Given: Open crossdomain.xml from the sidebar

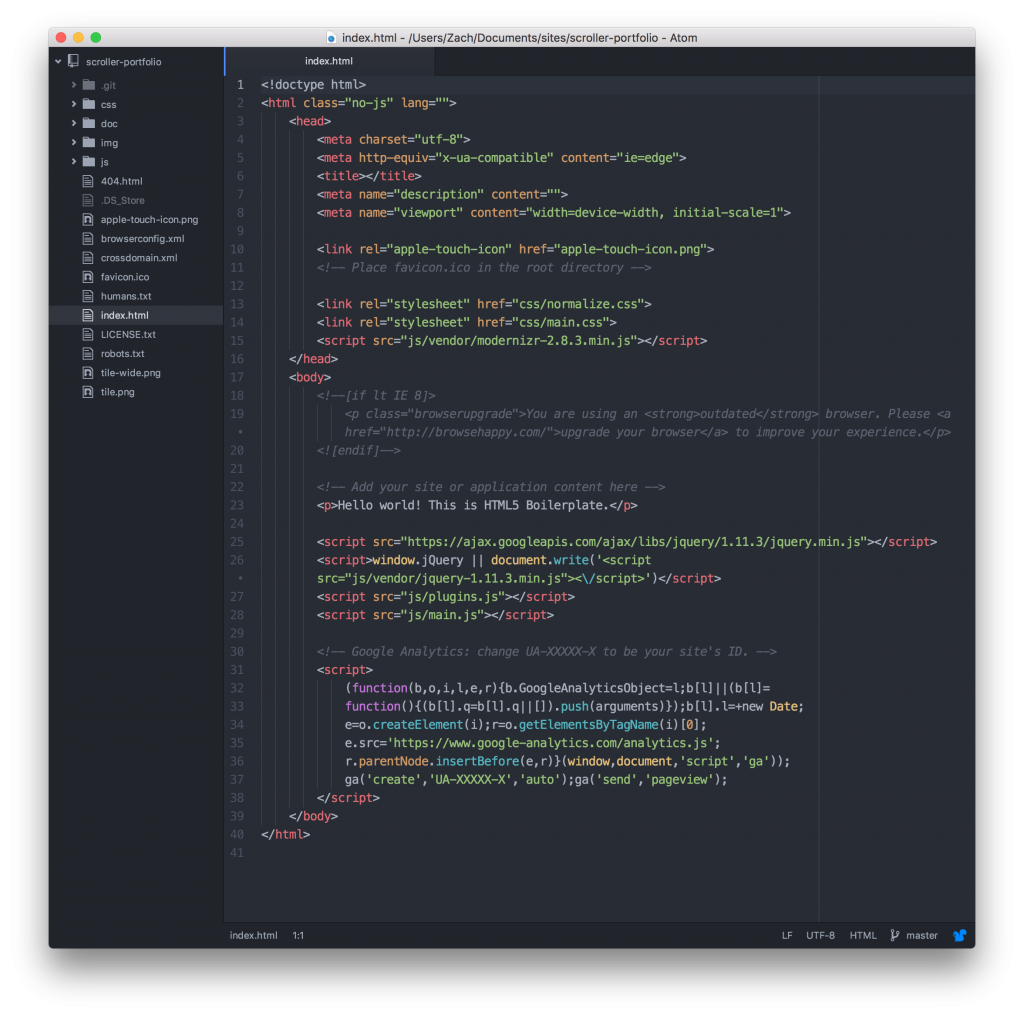Looking at the screenshot, I should 139,257.
